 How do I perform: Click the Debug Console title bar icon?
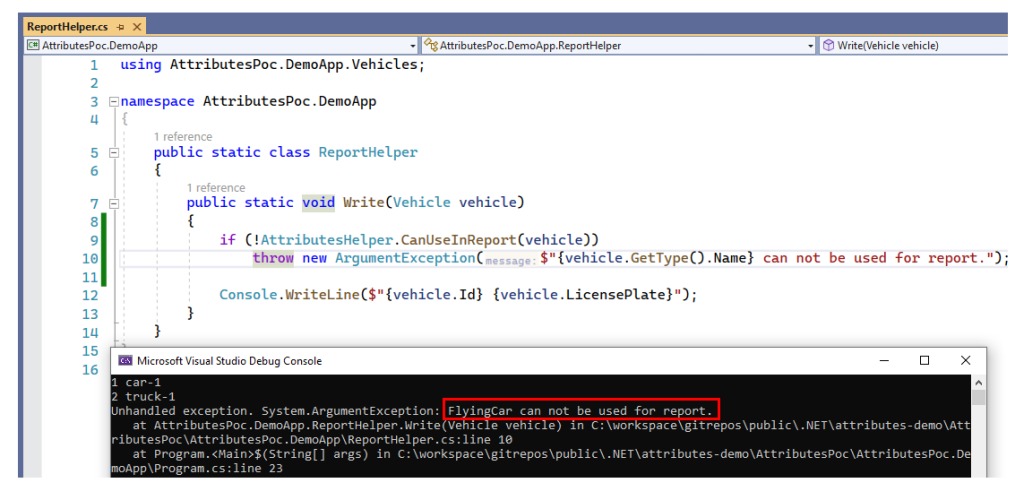124,361
